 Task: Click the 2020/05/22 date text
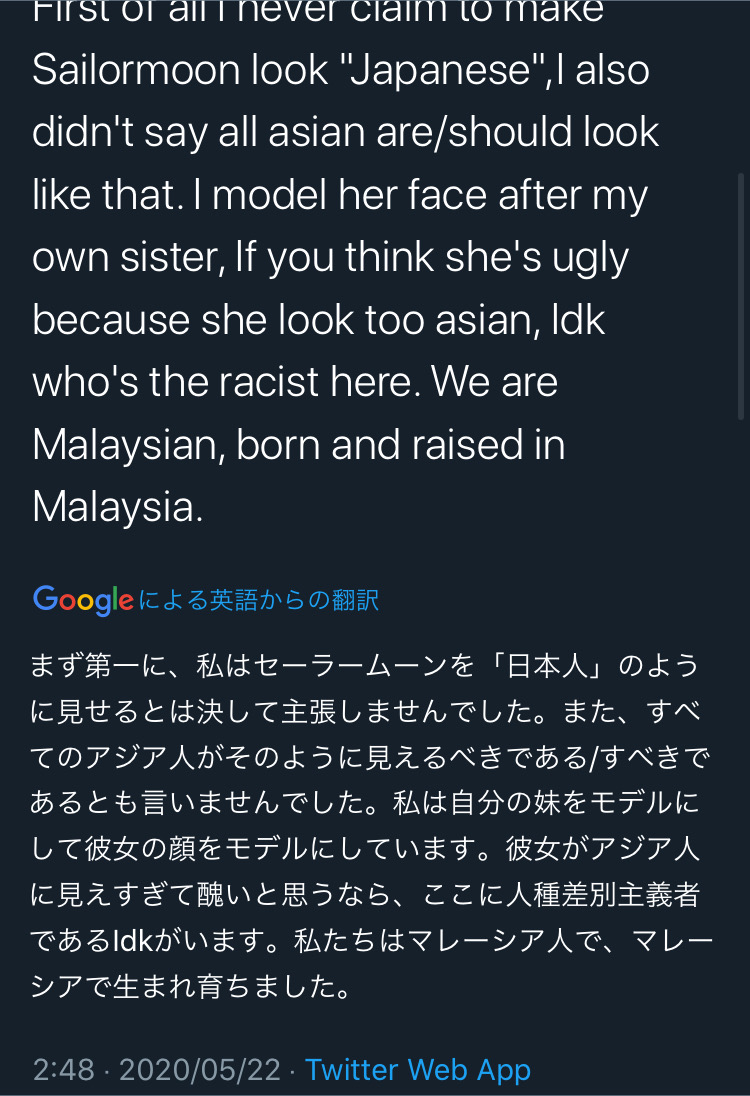point(200,1069)
